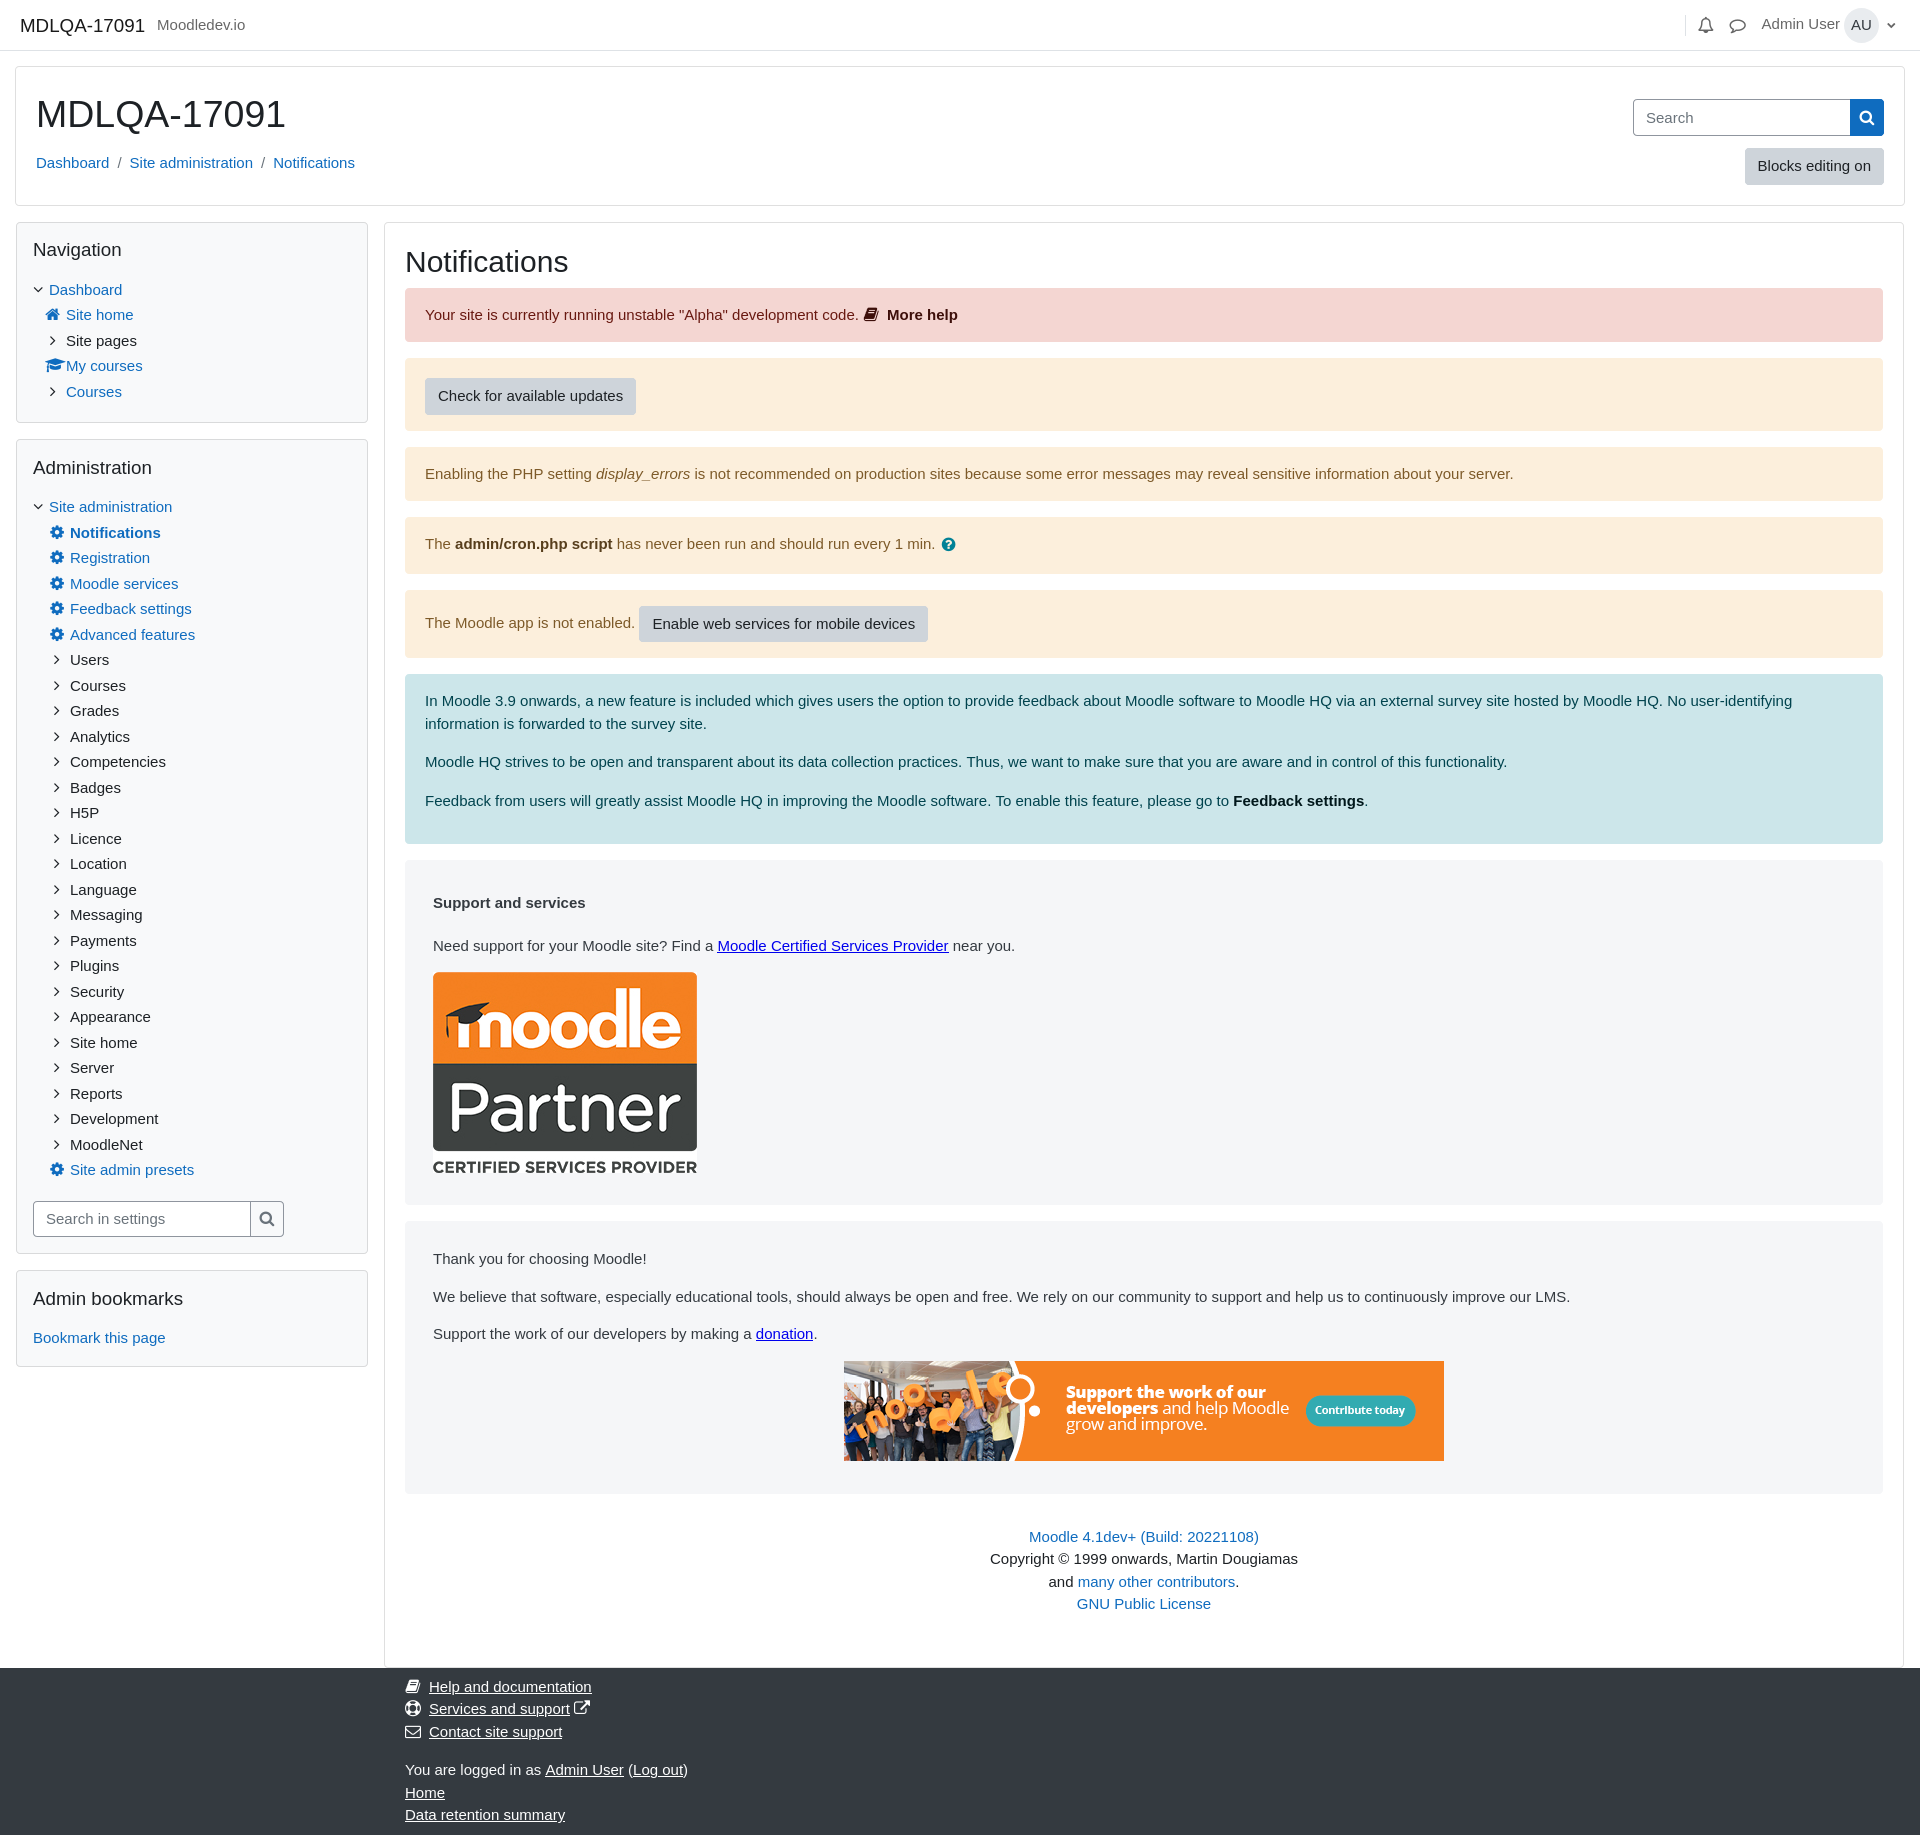The height and width of the screenshot is (1835, 1920).
Task: Open Development admin category
Action: click(114, 1119)
